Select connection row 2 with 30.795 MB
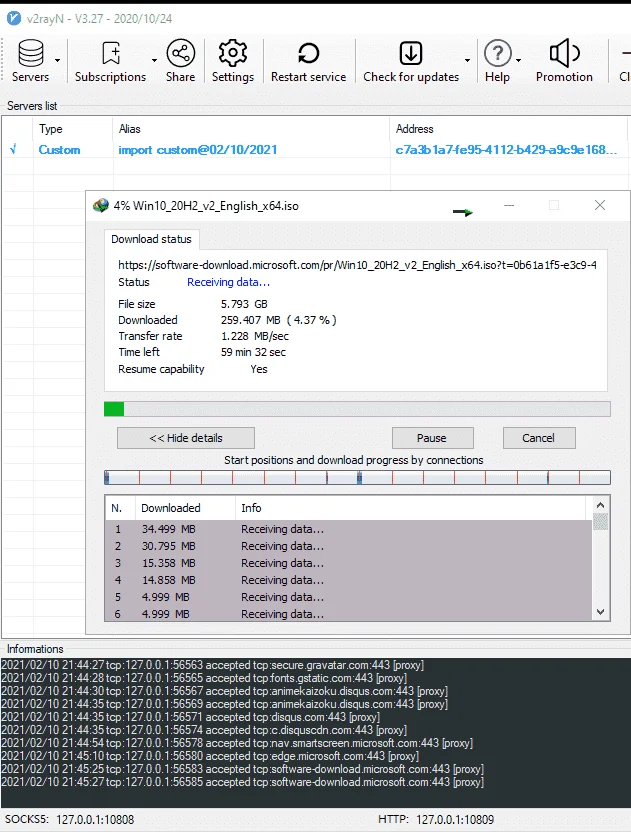The image size is (631, 832). tap(349, 546)
